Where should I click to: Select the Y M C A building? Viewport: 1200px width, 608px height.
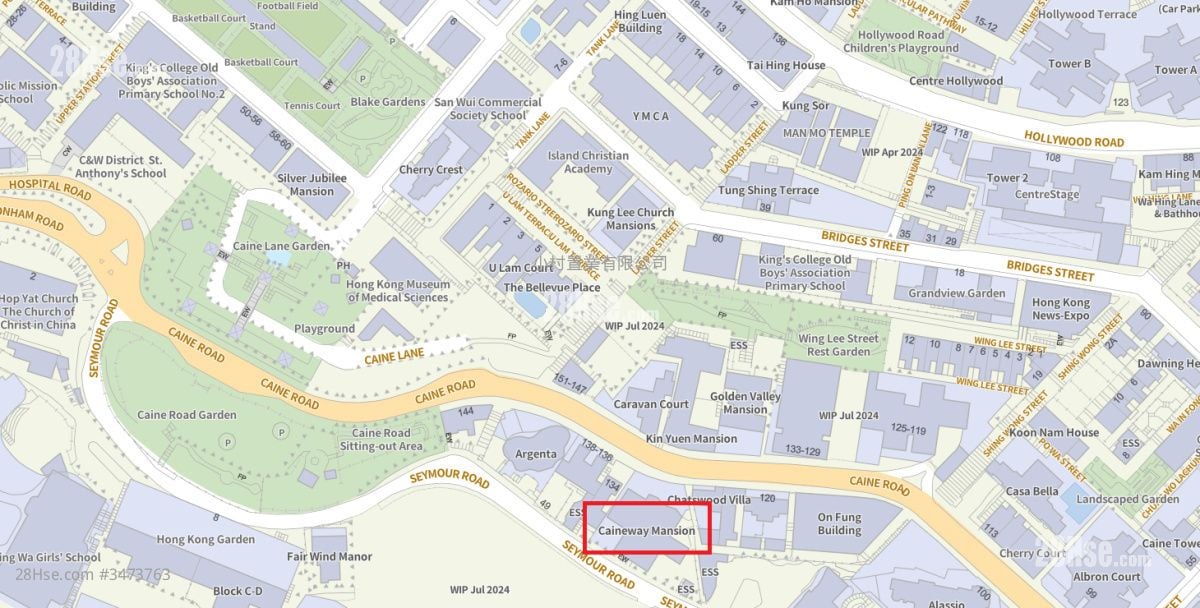[651, 117]
